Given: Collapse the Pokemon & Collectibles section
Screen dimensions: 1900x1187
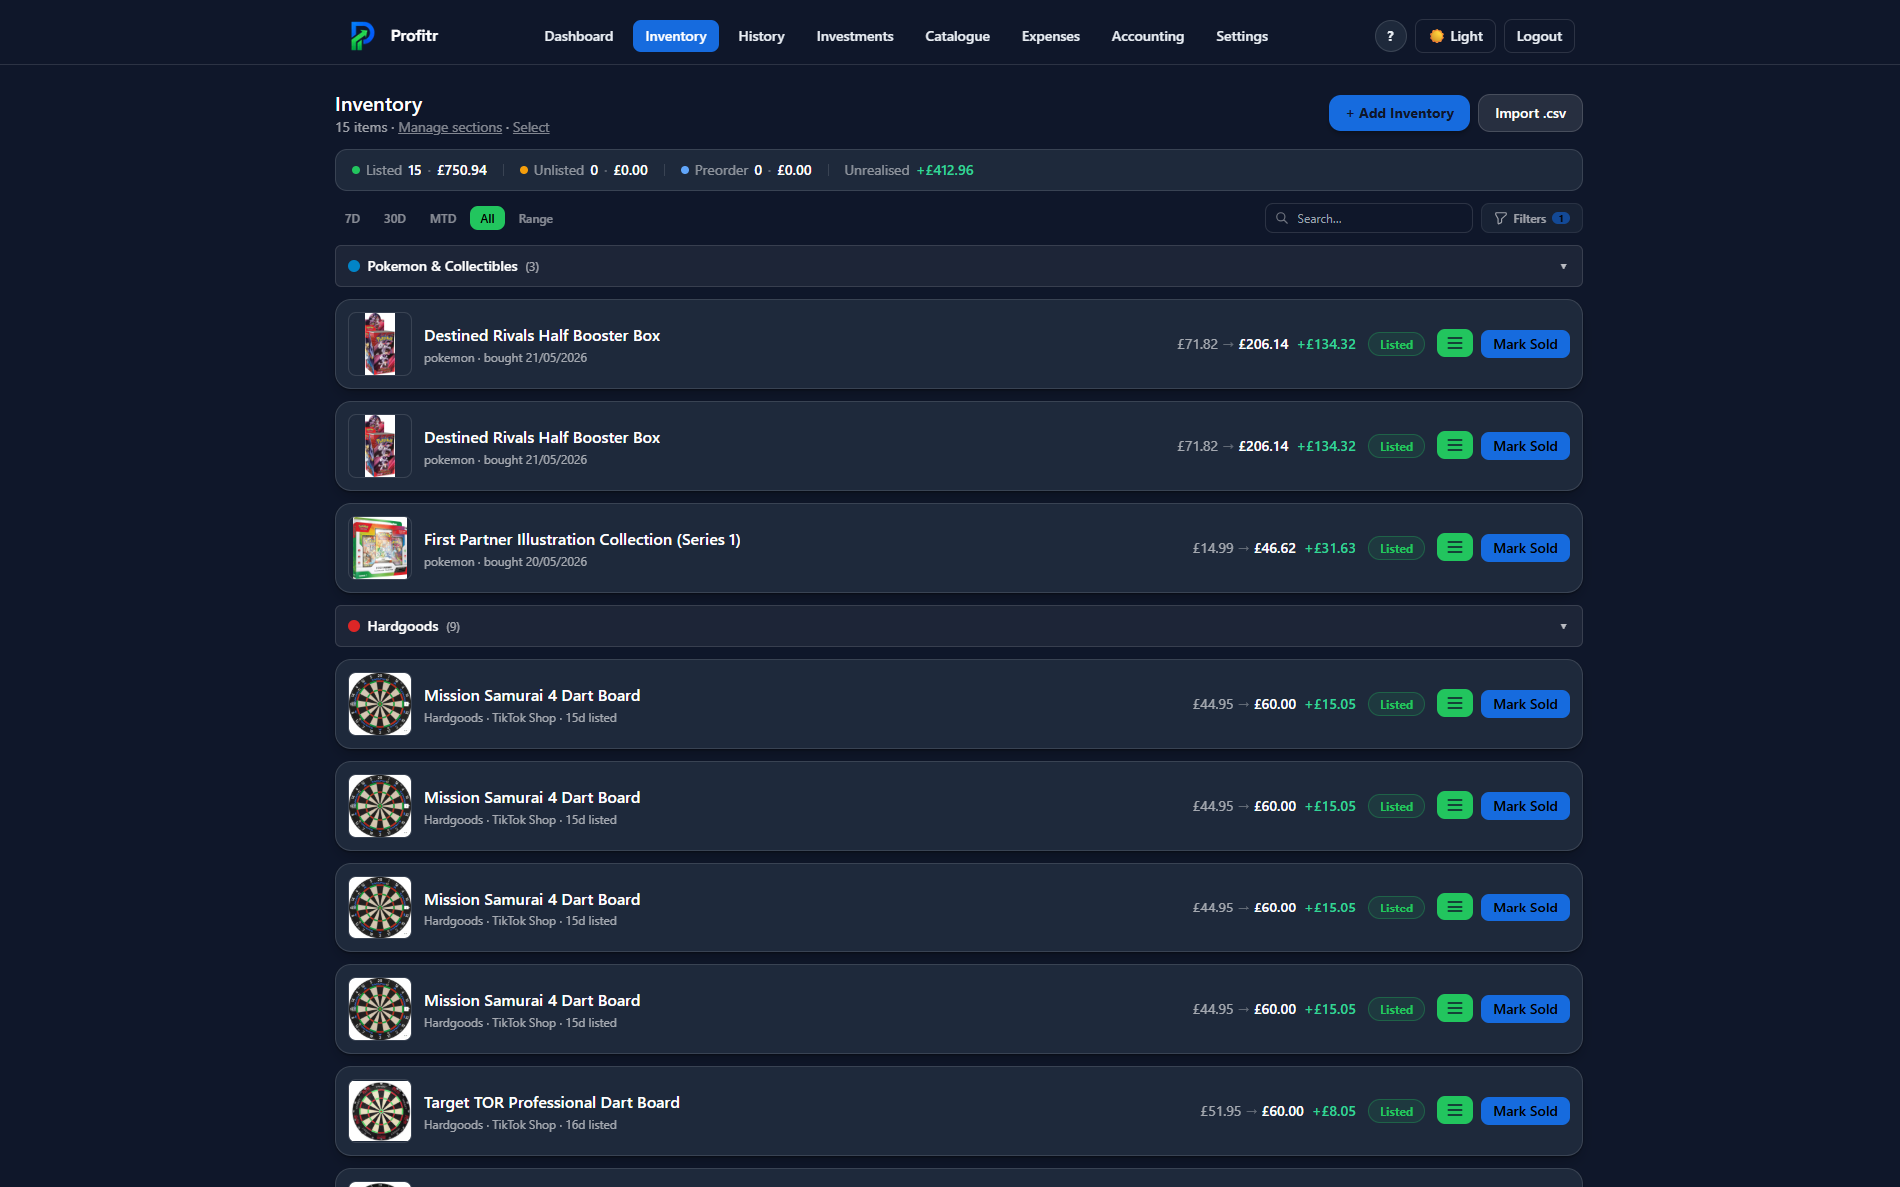Looking at the screenshot, I should click(1563, 266).
